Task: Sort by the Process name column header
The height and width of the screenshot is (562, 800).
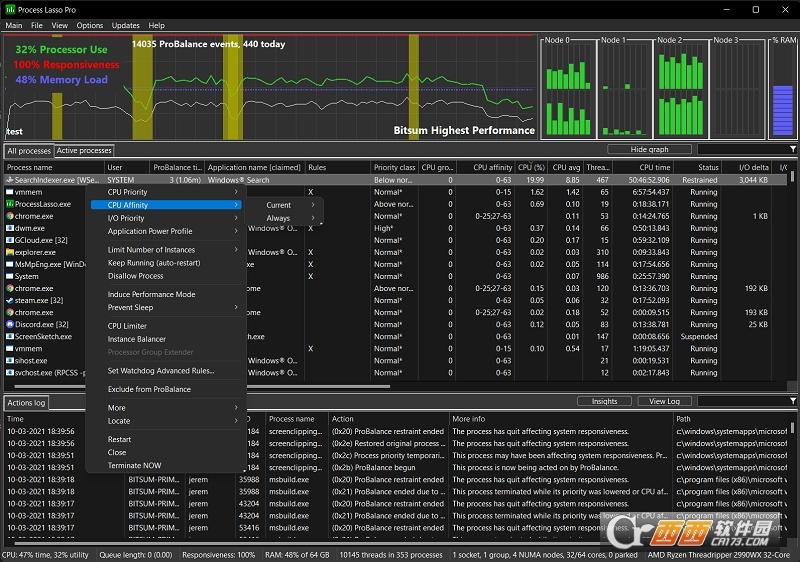Action: pos(54,167)
